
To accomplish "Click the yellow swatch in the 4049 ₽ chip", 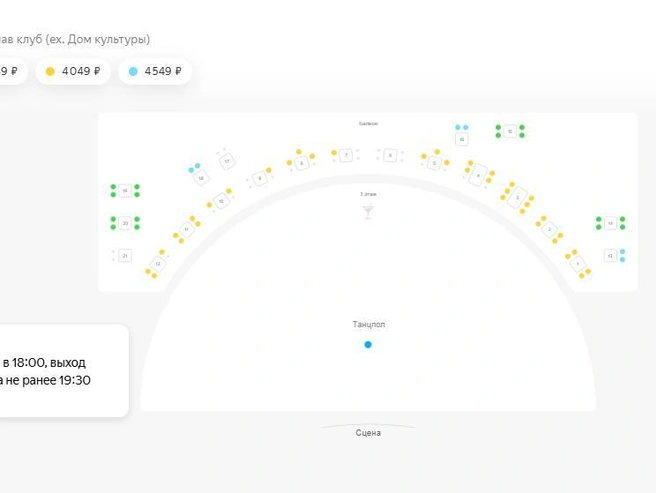I will pyautogui.click(x=50, y=72).
